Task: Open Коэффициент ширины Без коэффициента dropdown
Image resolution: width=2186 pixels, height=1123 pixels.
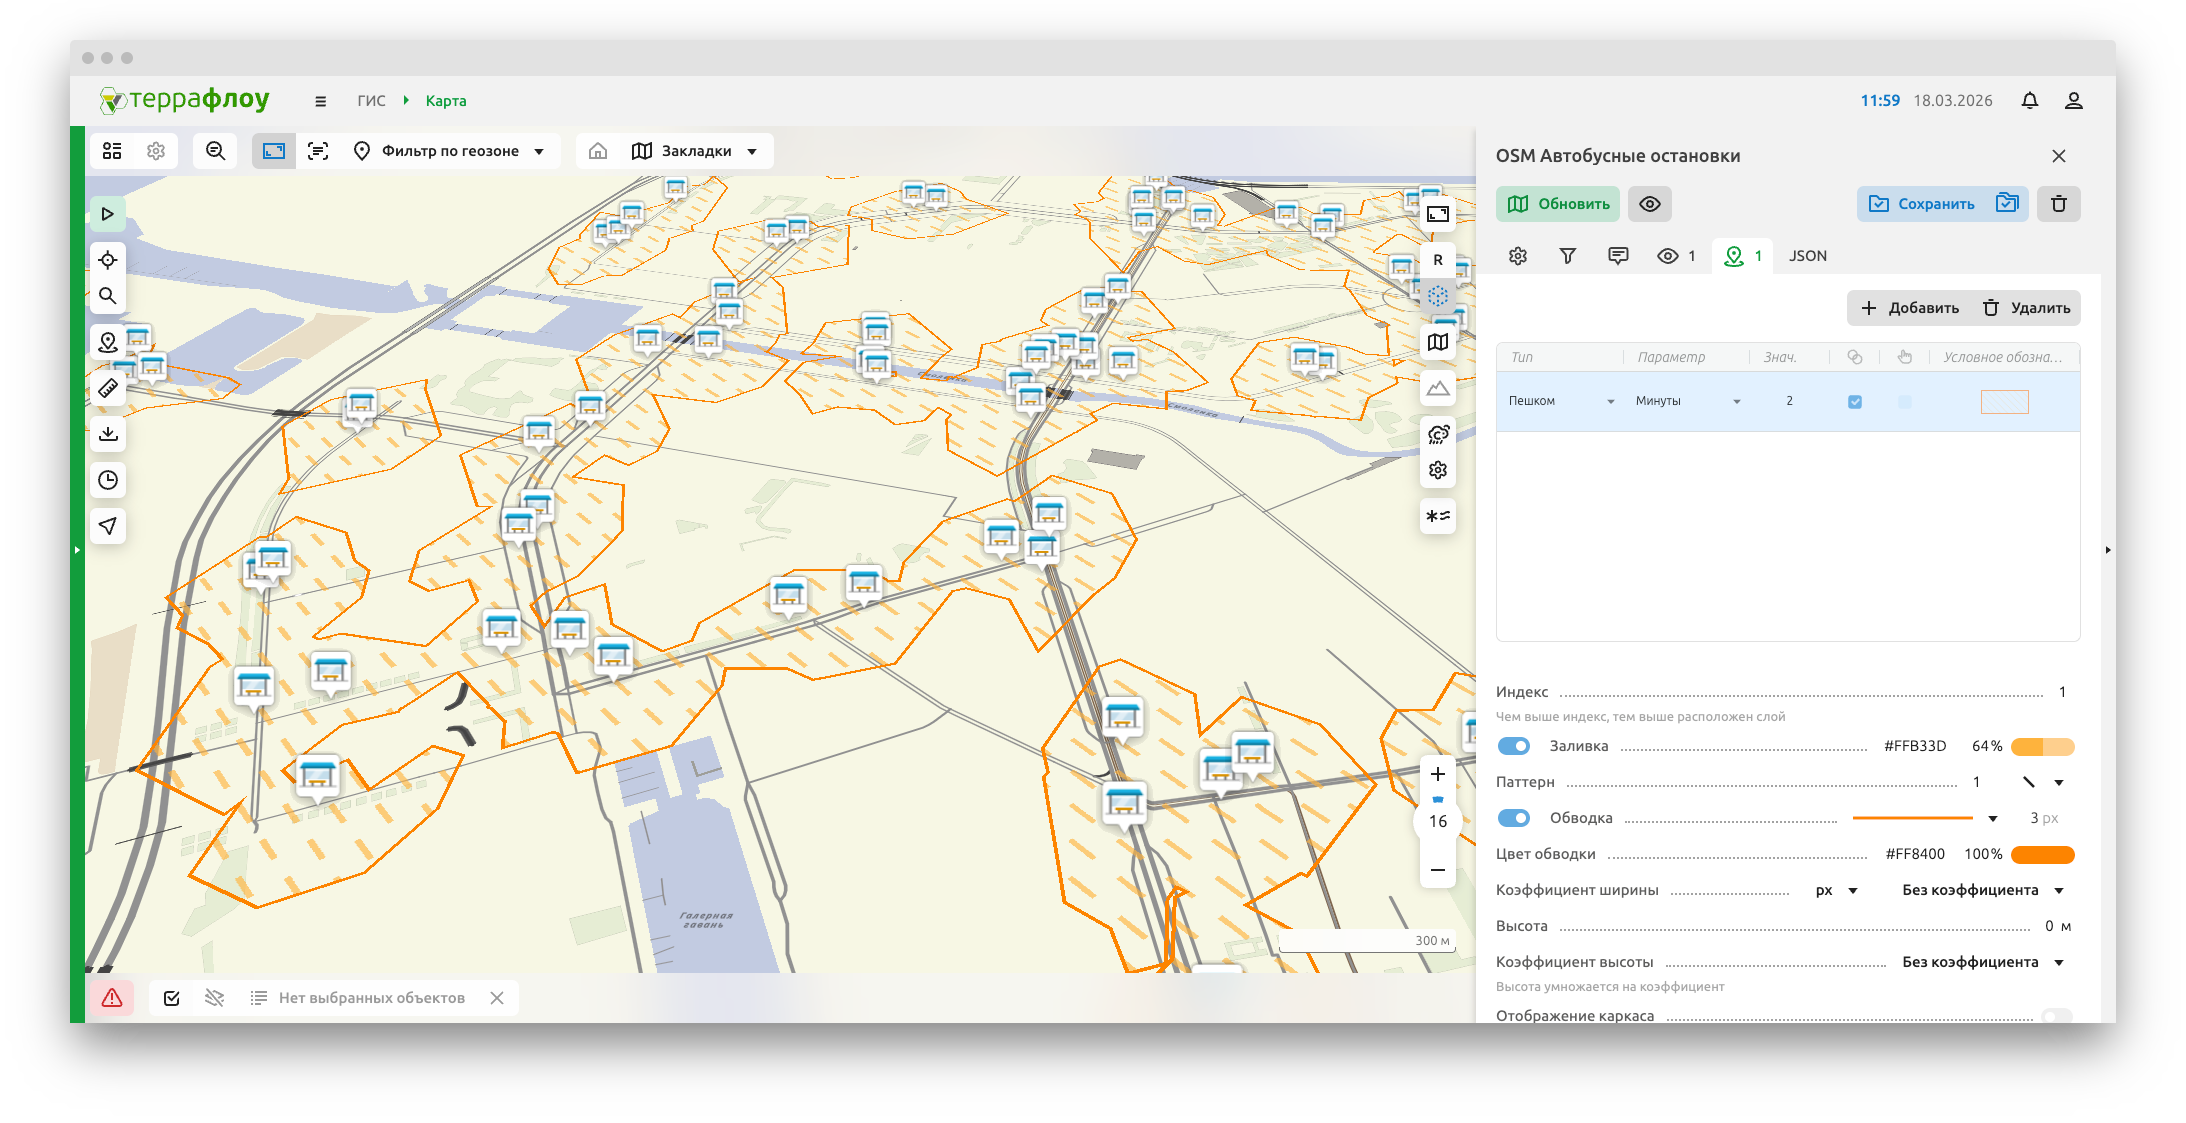Action: [x=1983, y=890]
